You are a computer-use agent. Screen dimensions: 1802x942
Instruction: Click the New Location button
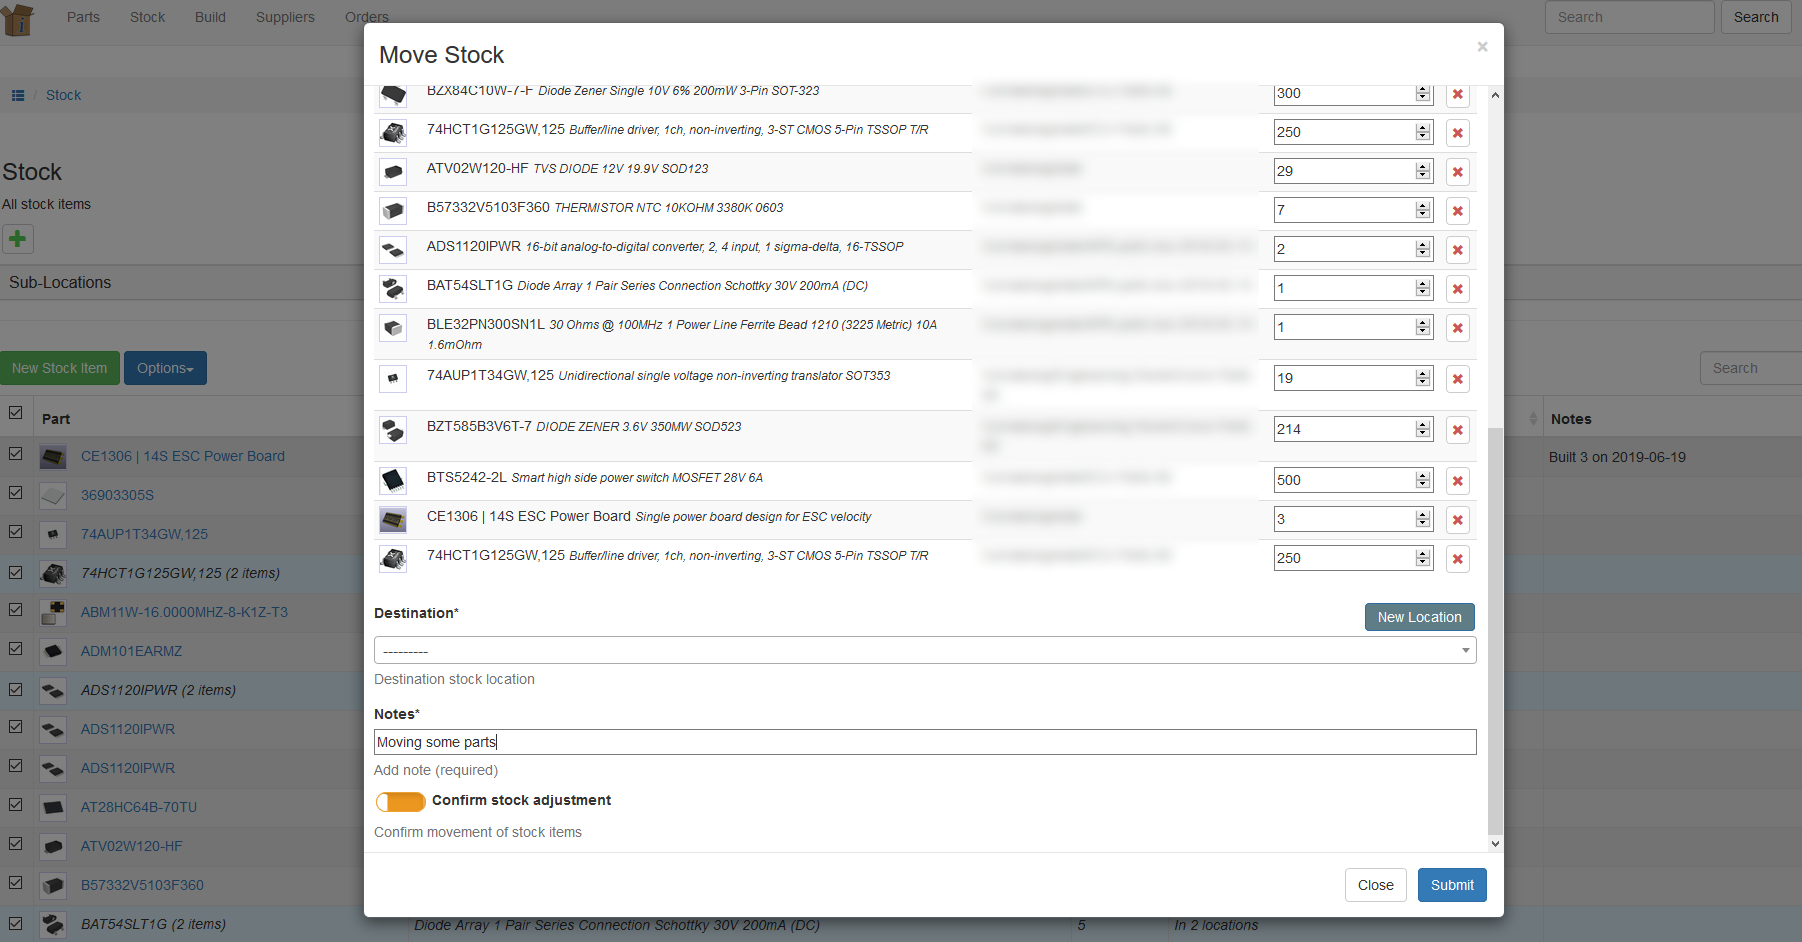coord(1419,617)
